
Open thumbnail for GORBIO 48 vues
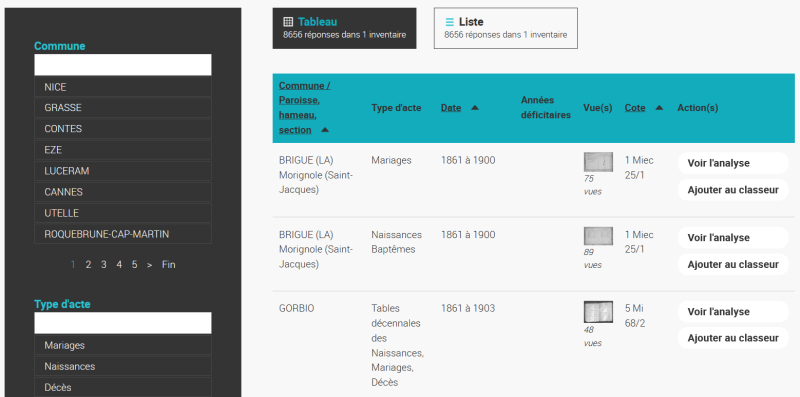point(598,312)
